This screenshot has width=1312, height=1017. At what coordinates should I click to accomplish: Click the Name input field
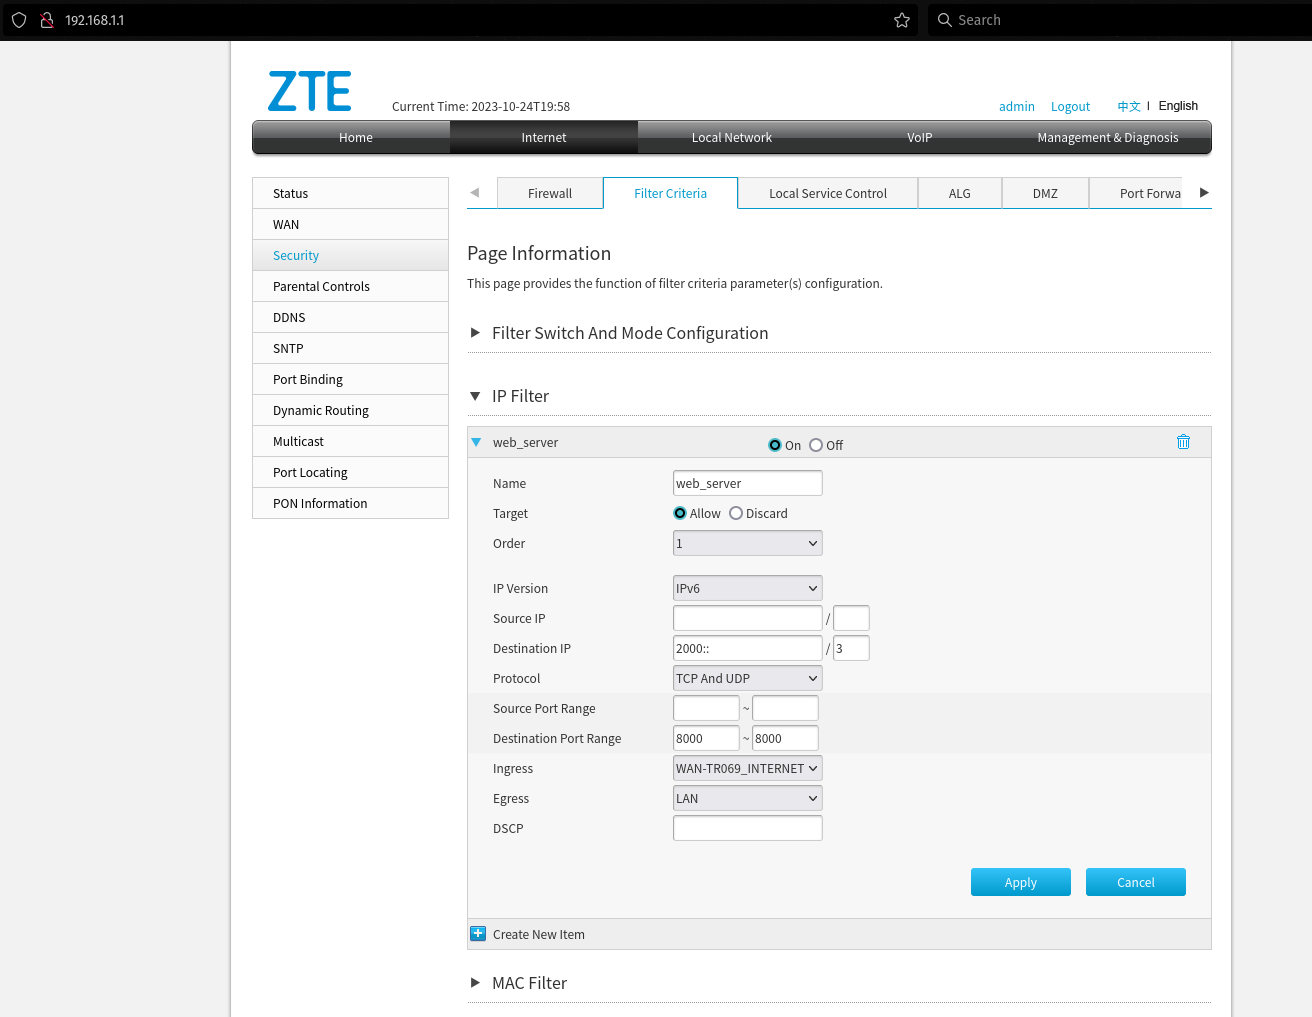pos(748,483)
